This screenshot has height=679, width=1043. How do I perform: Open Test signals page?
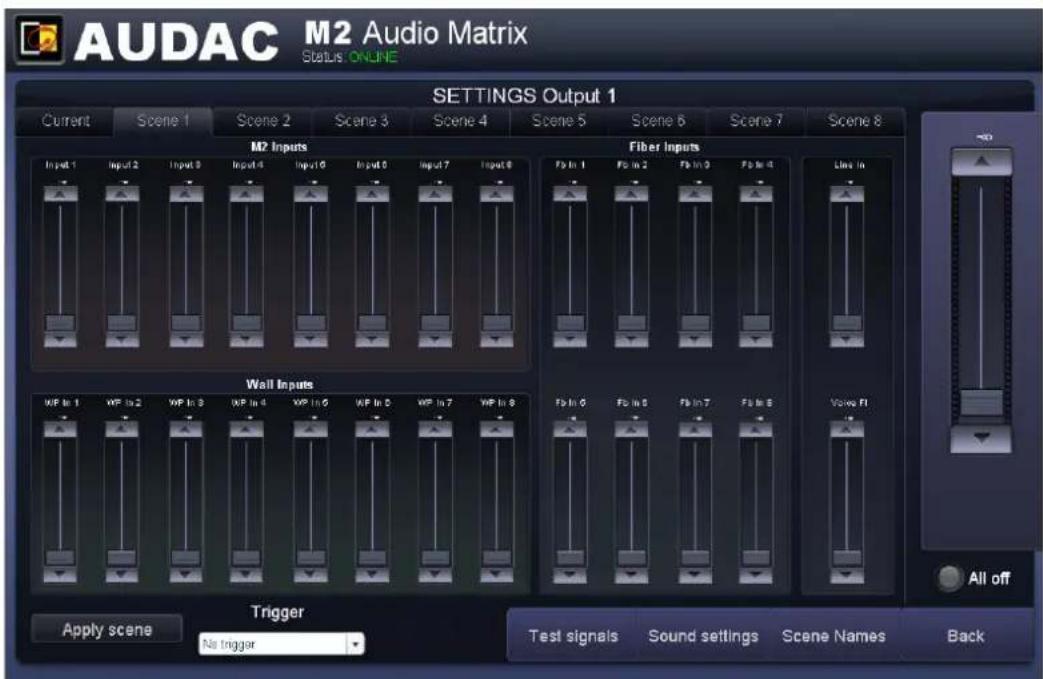[573, 636]
